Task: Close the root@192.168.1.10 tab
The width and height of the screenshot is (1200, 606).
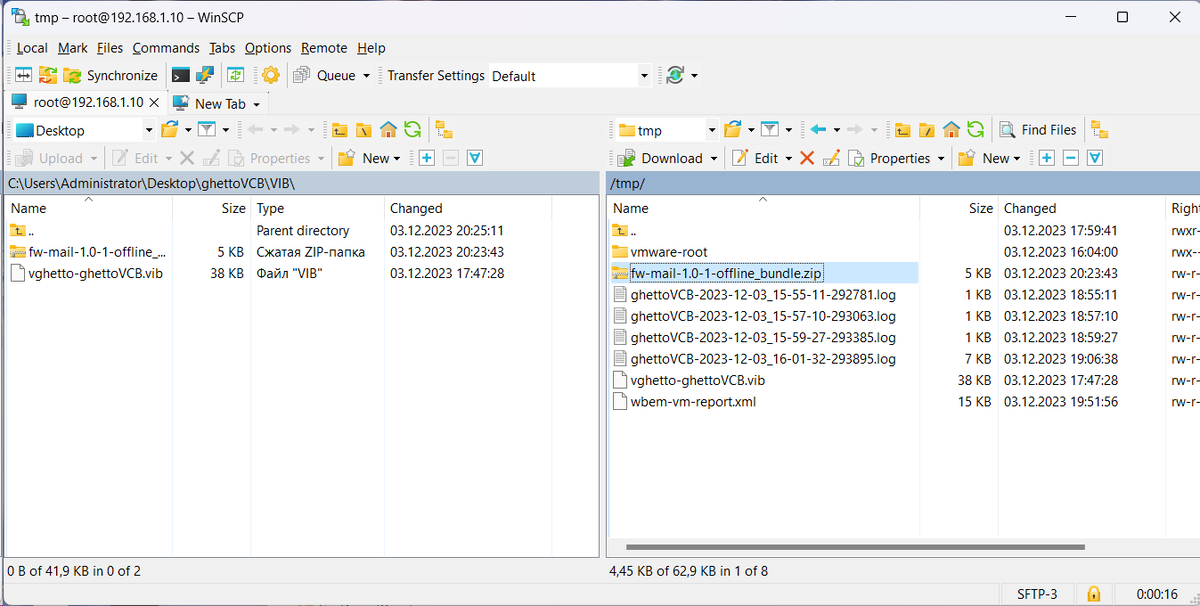Action: tap(154, 103)
